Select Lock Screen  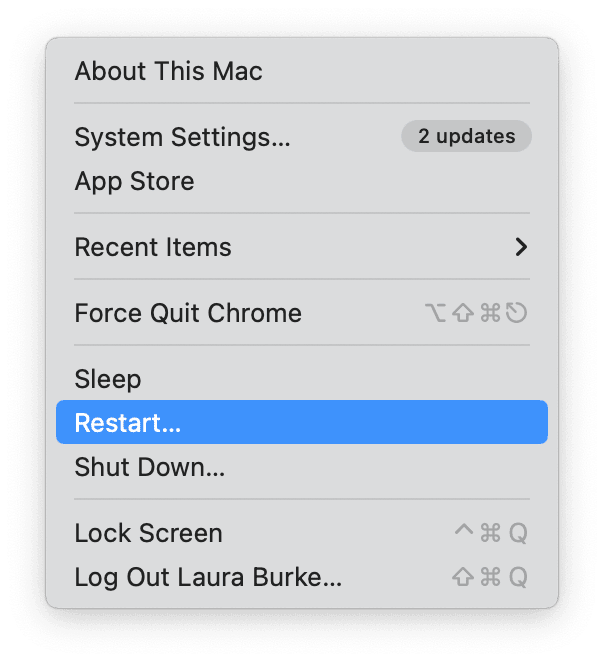coord(148,533)
